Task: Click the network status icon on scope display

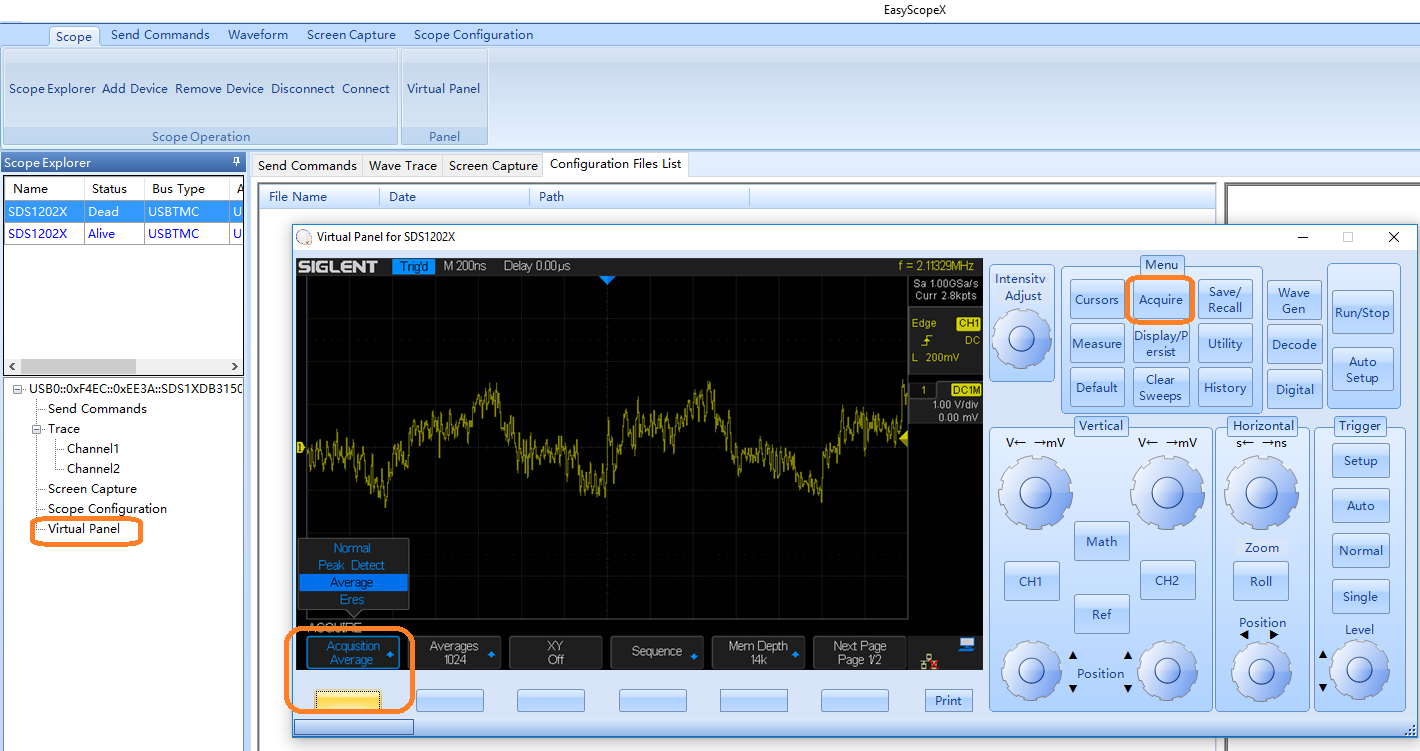Action: pos(929,659)
